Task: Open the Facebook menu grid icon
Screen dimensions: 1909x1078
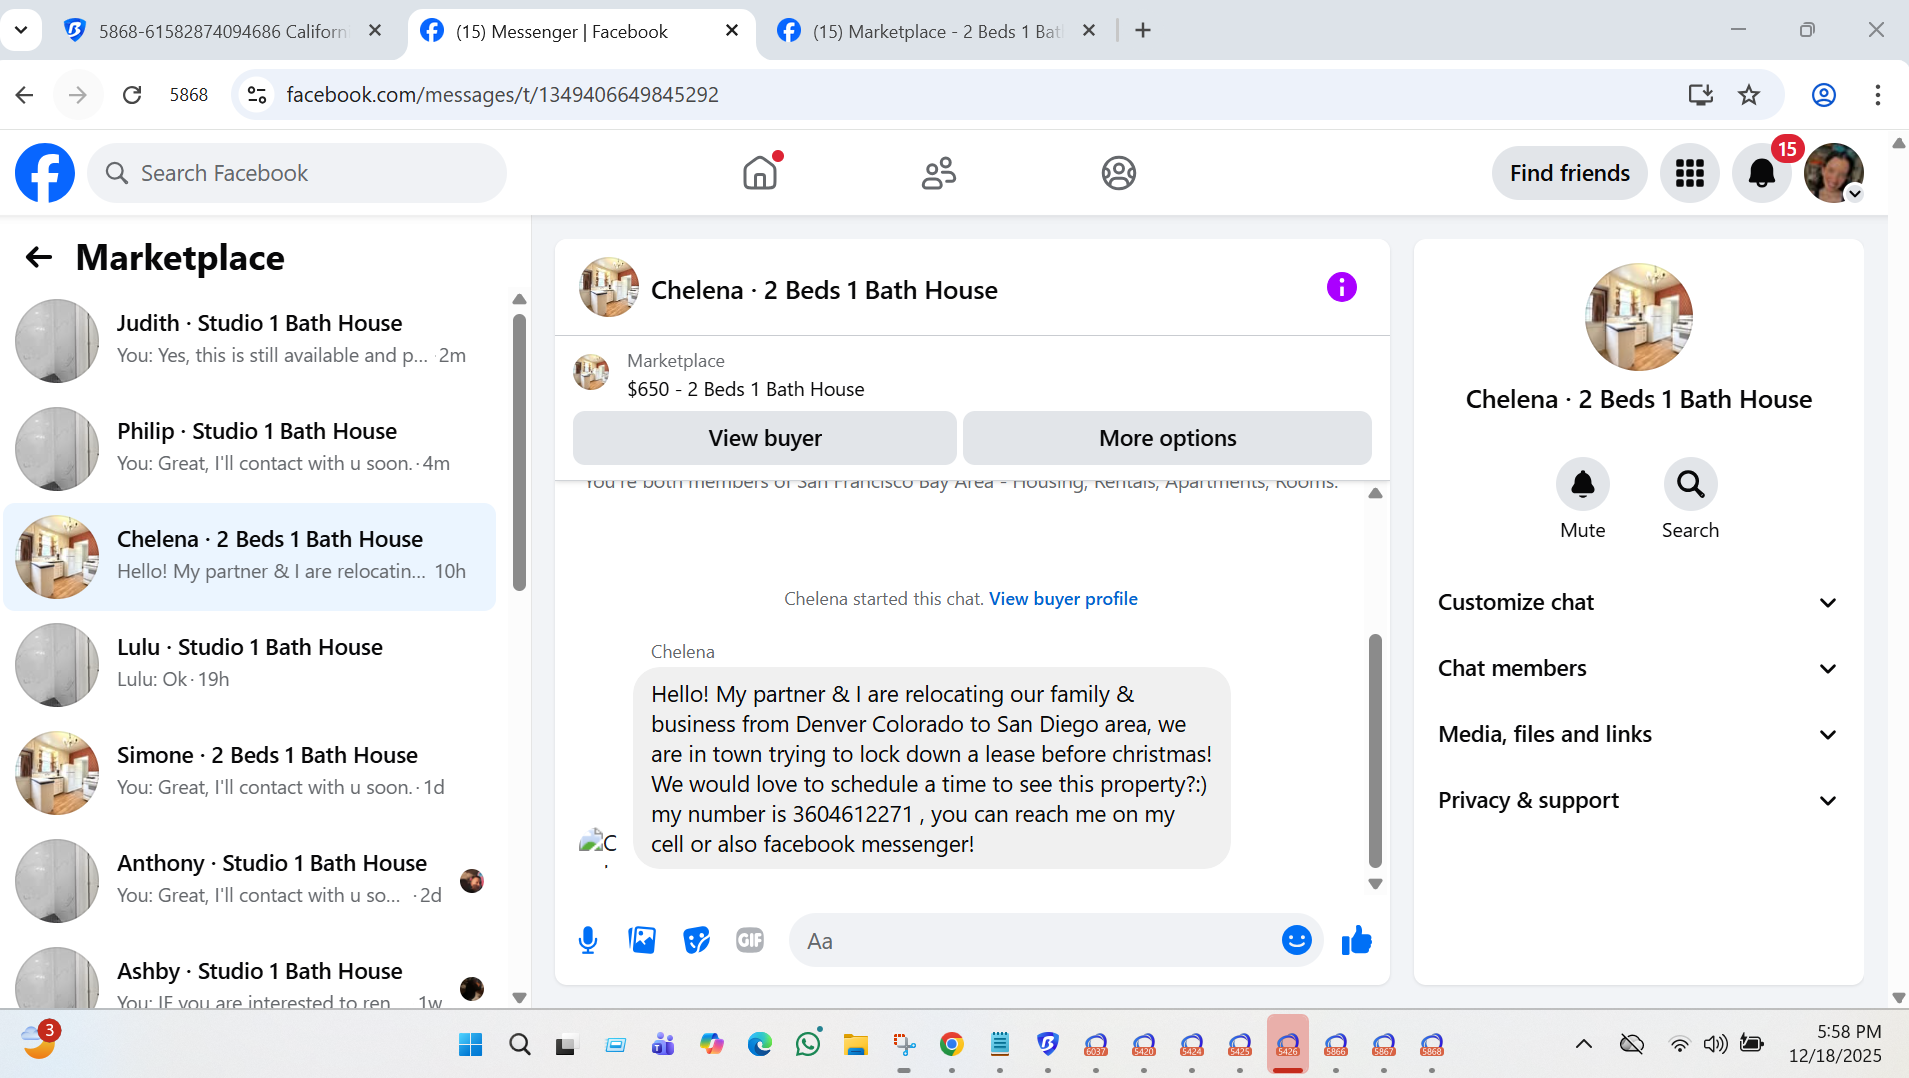Action: (x=1690, y=173)
